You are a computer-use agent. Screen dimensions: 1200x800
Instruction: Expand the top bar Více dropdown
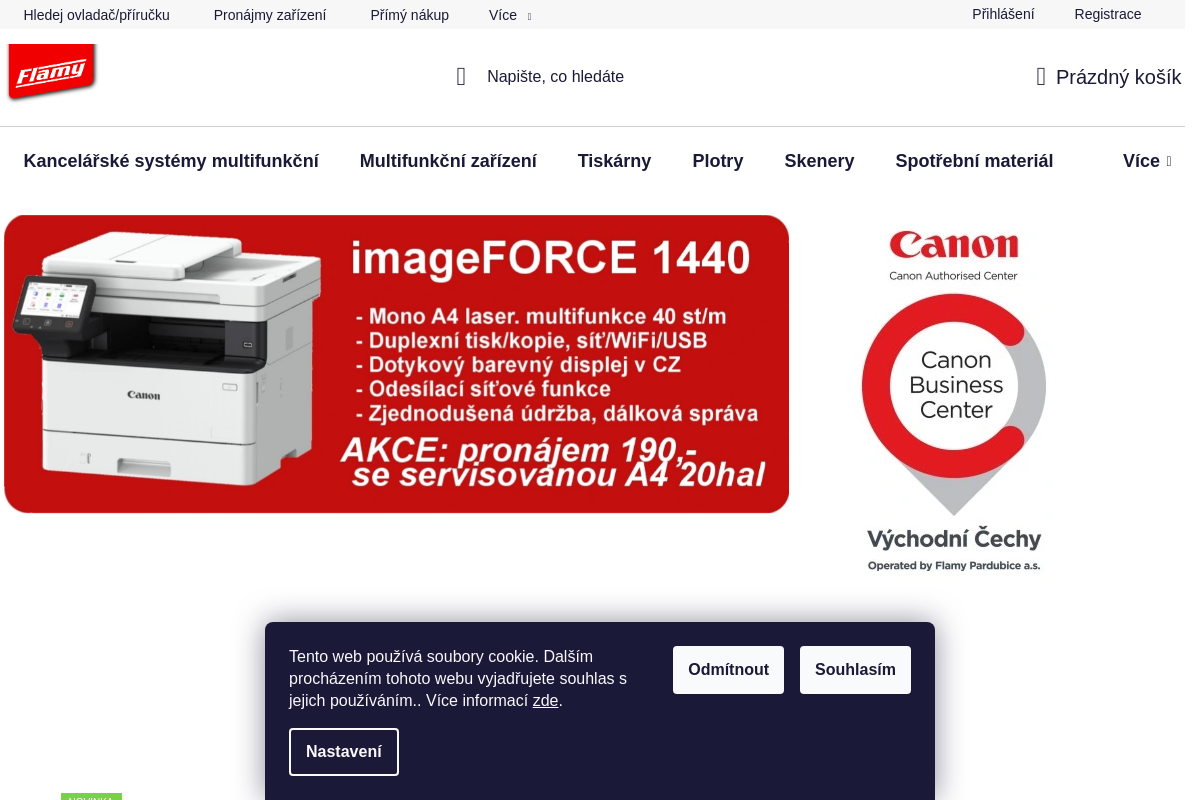(x=510, y=15)
